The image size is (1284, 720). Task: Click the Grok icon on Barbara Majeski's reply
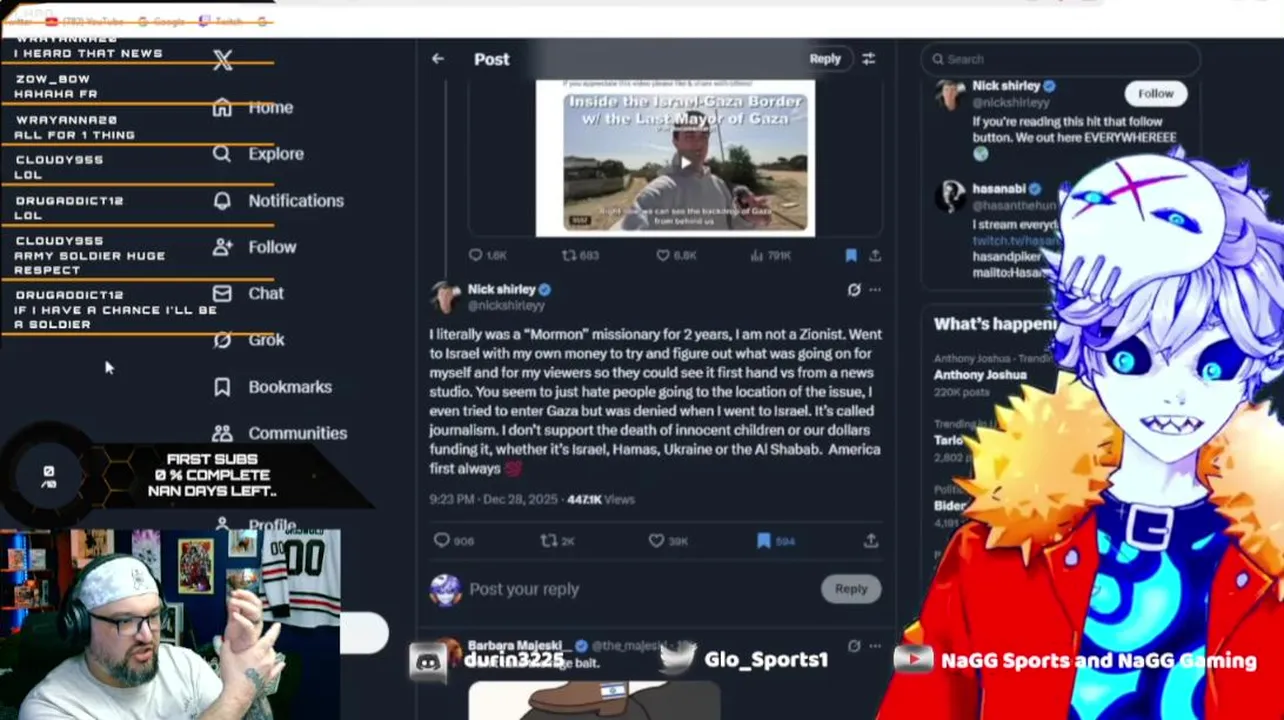pos(853,647)
